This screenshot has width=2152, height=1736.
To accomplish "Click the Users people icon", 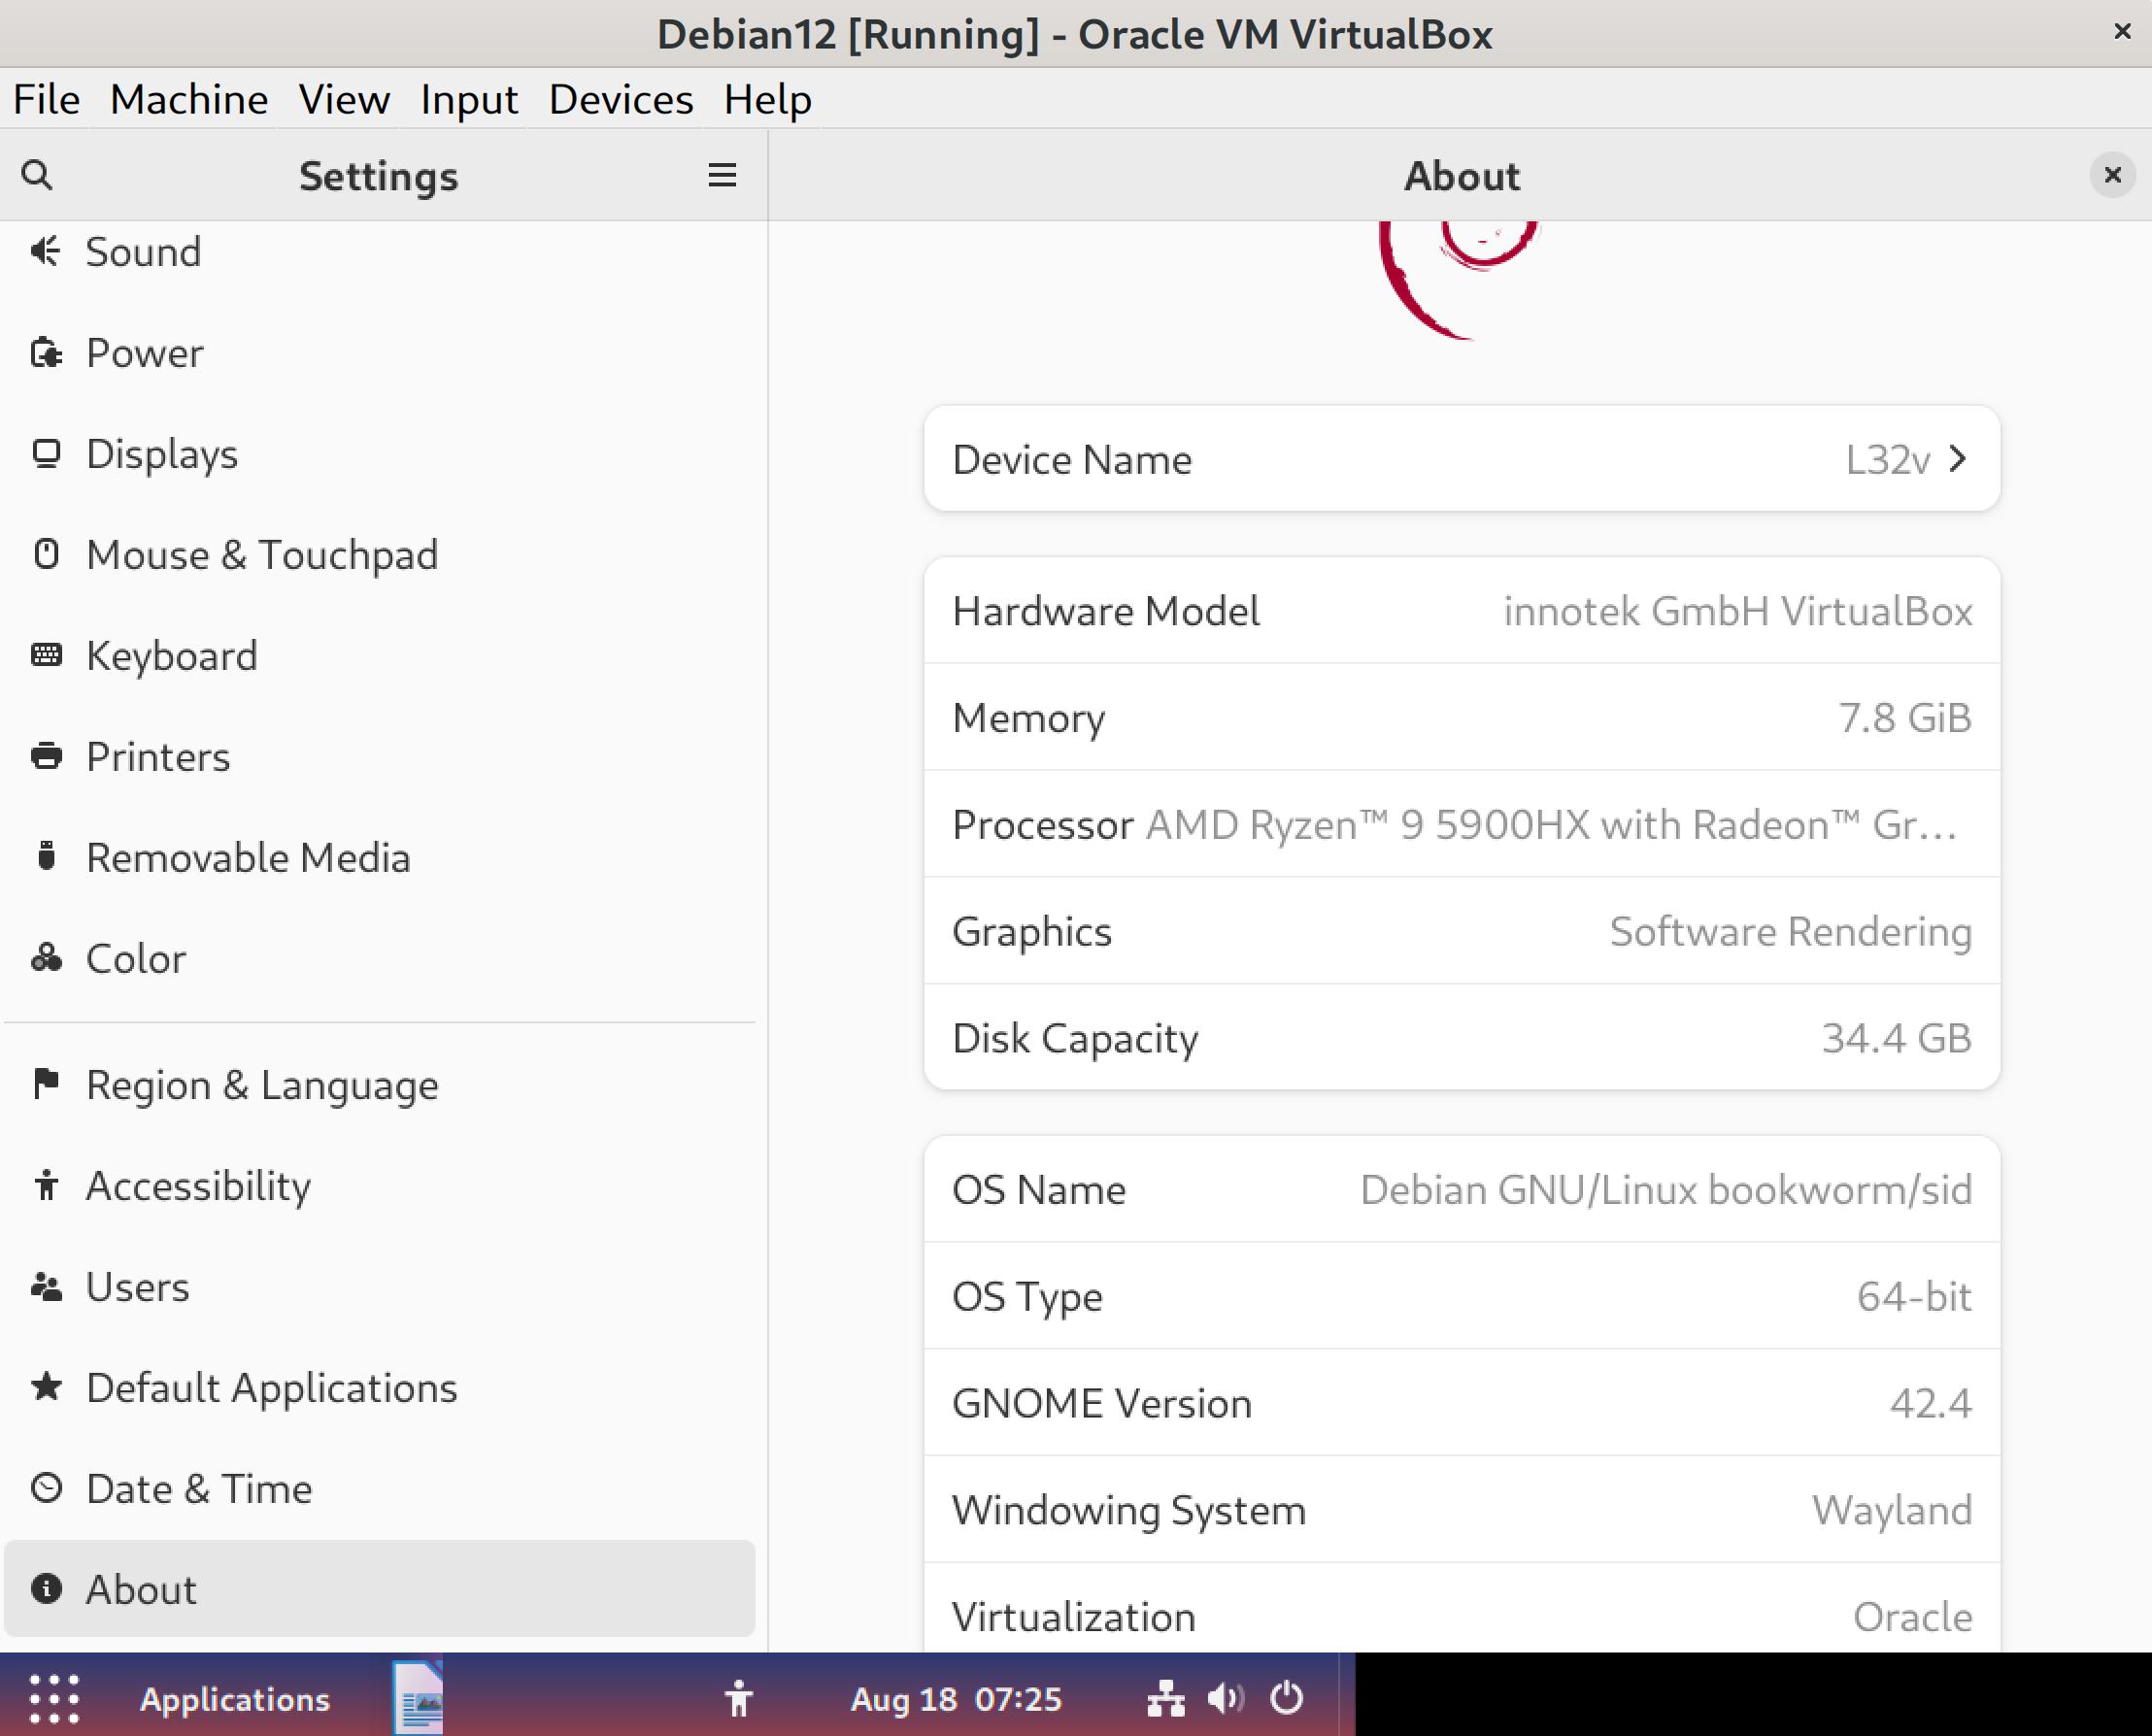I will pyautogui.click(x=46, y=1286).
